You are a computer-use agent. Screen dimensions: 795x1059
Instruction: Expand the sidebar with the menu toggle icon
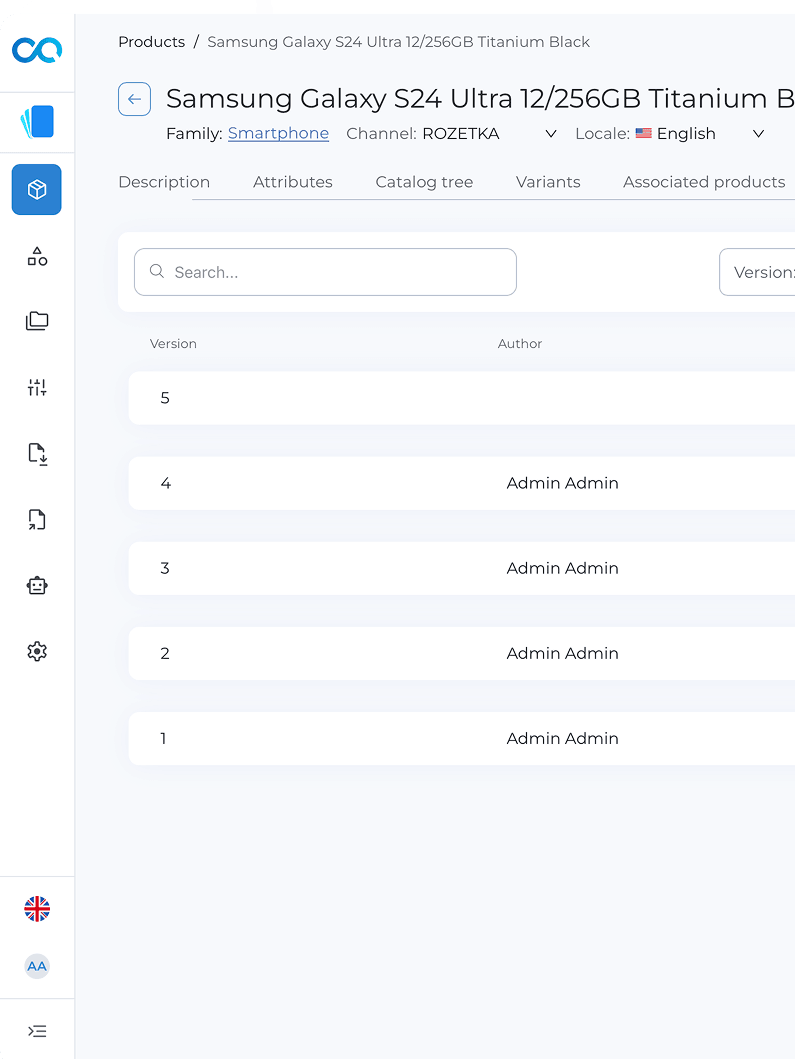tap(37, 1031)
